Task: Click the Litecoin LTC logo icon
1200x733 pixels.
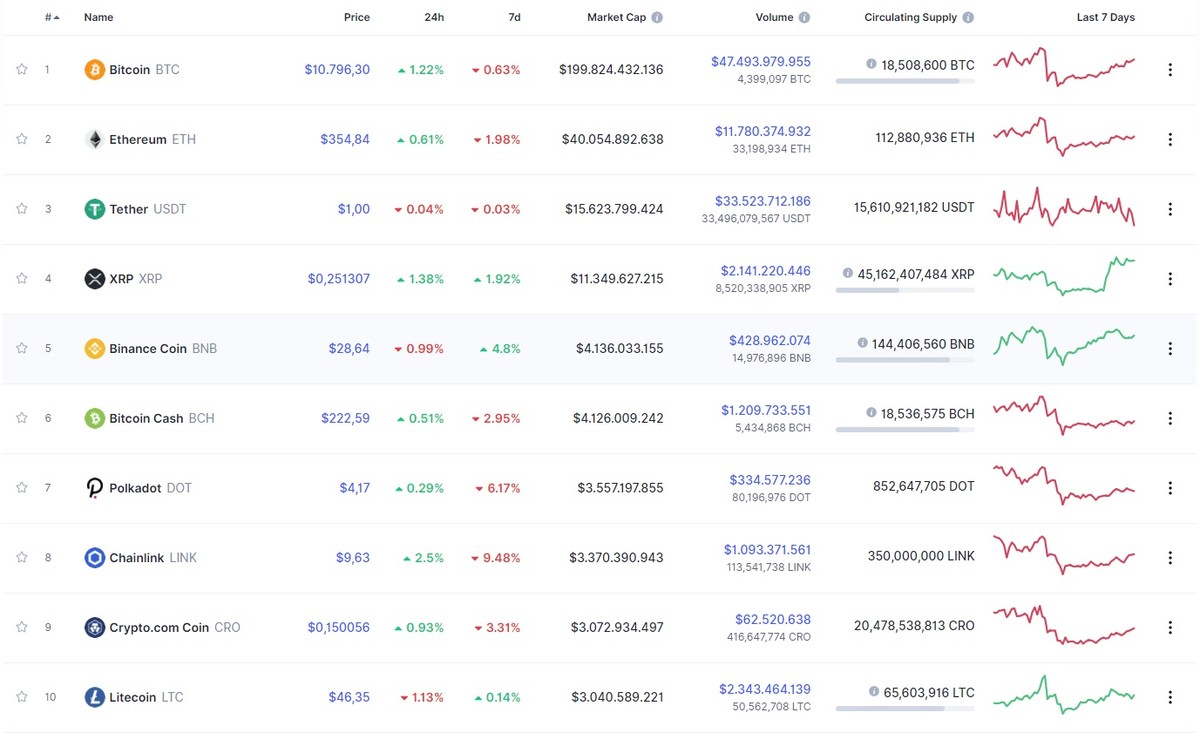Action: tap(95, 697)
